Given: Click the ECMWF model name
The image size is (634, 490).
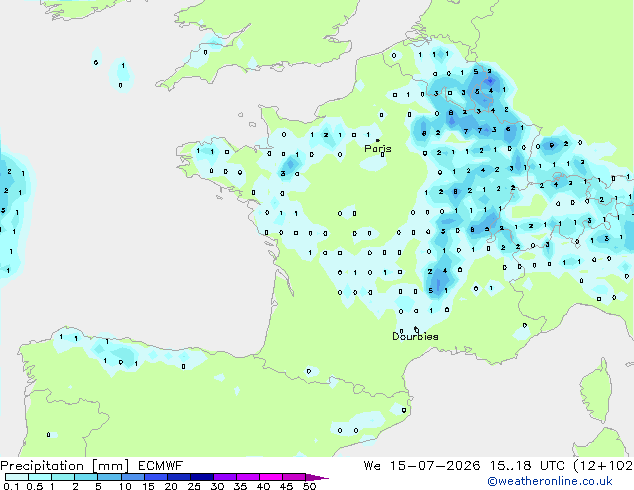Looking at the screenshot, I should coord(161,466).
